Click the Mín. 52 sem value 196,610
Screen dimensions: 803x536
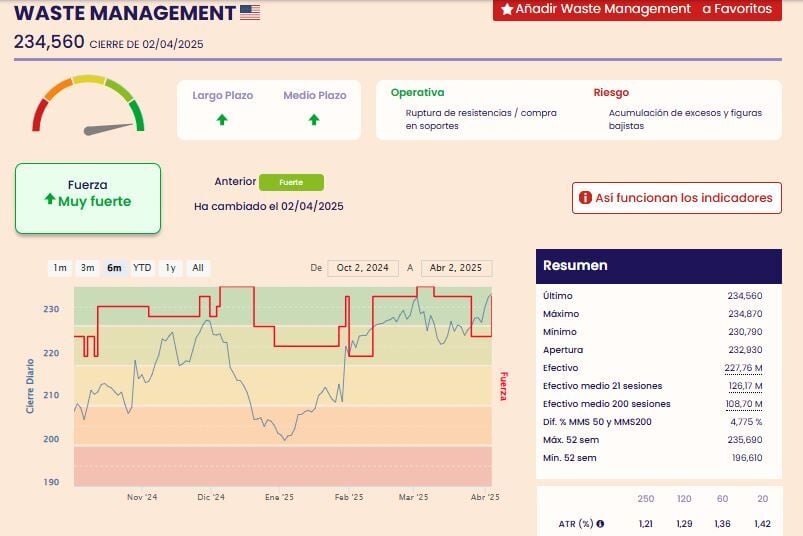[747, 458]
